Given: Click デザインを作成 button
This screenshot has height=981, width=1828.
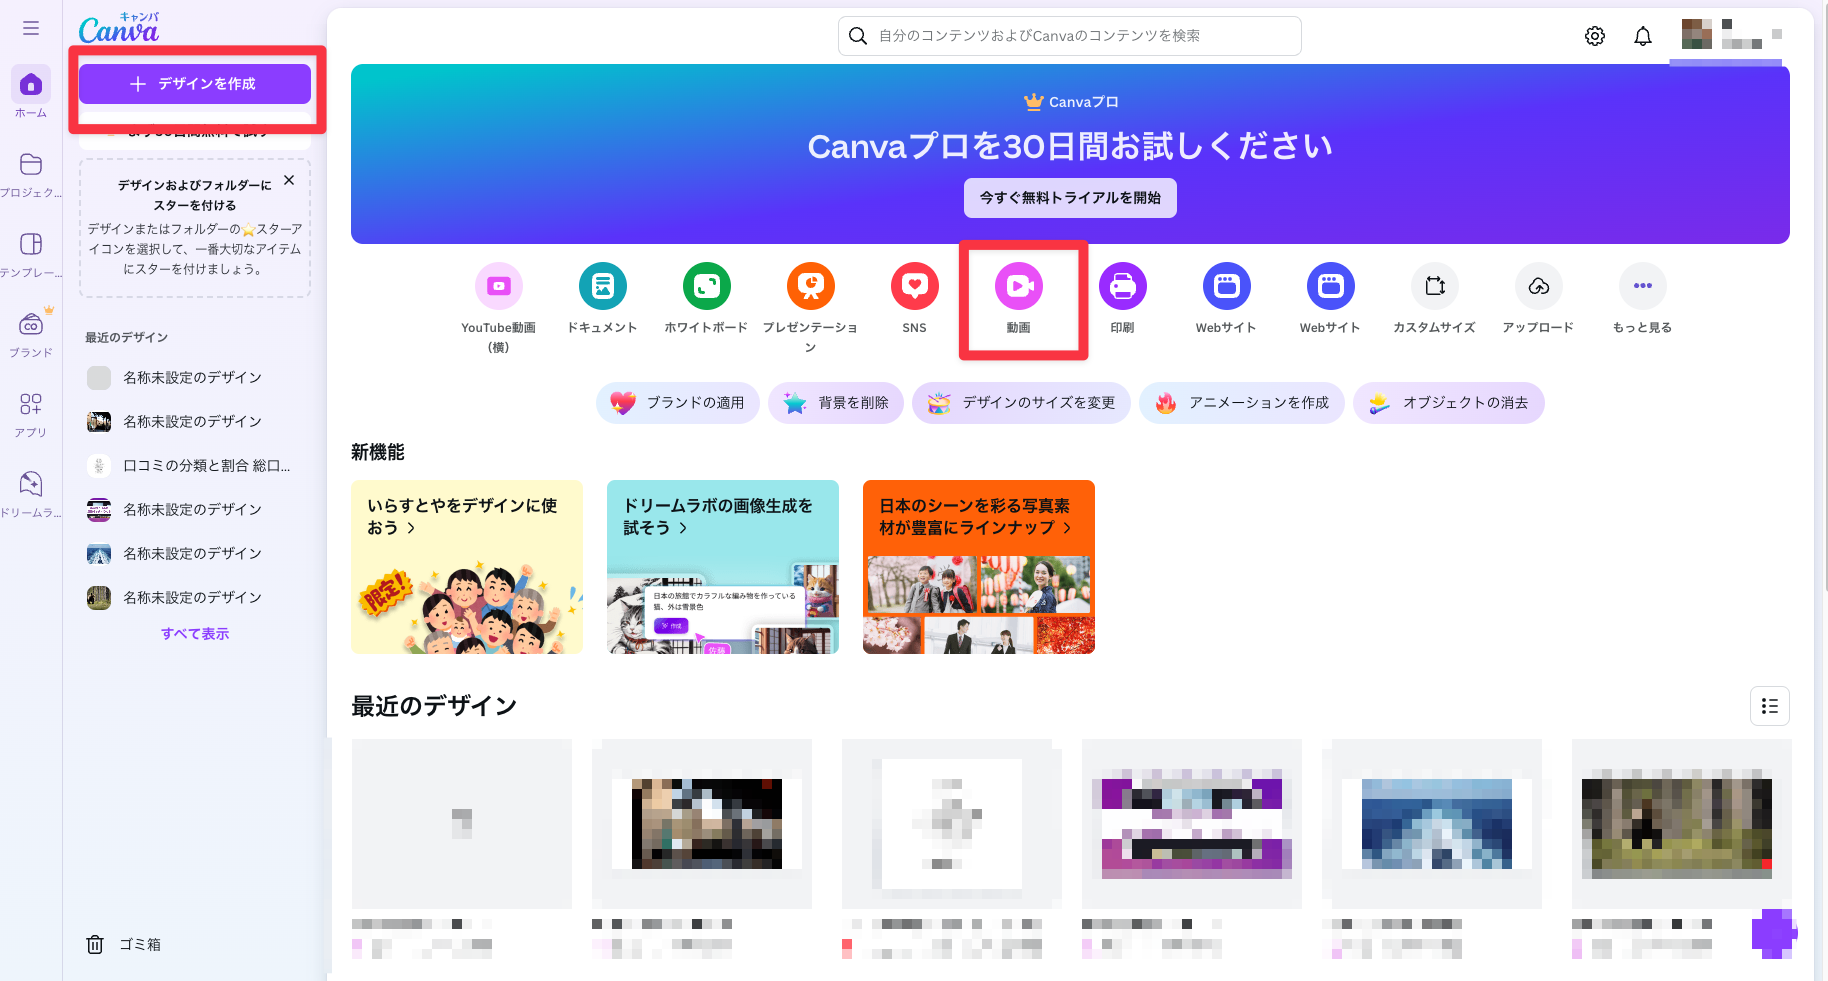Looking at the screenshot, I should pos(195,84).
